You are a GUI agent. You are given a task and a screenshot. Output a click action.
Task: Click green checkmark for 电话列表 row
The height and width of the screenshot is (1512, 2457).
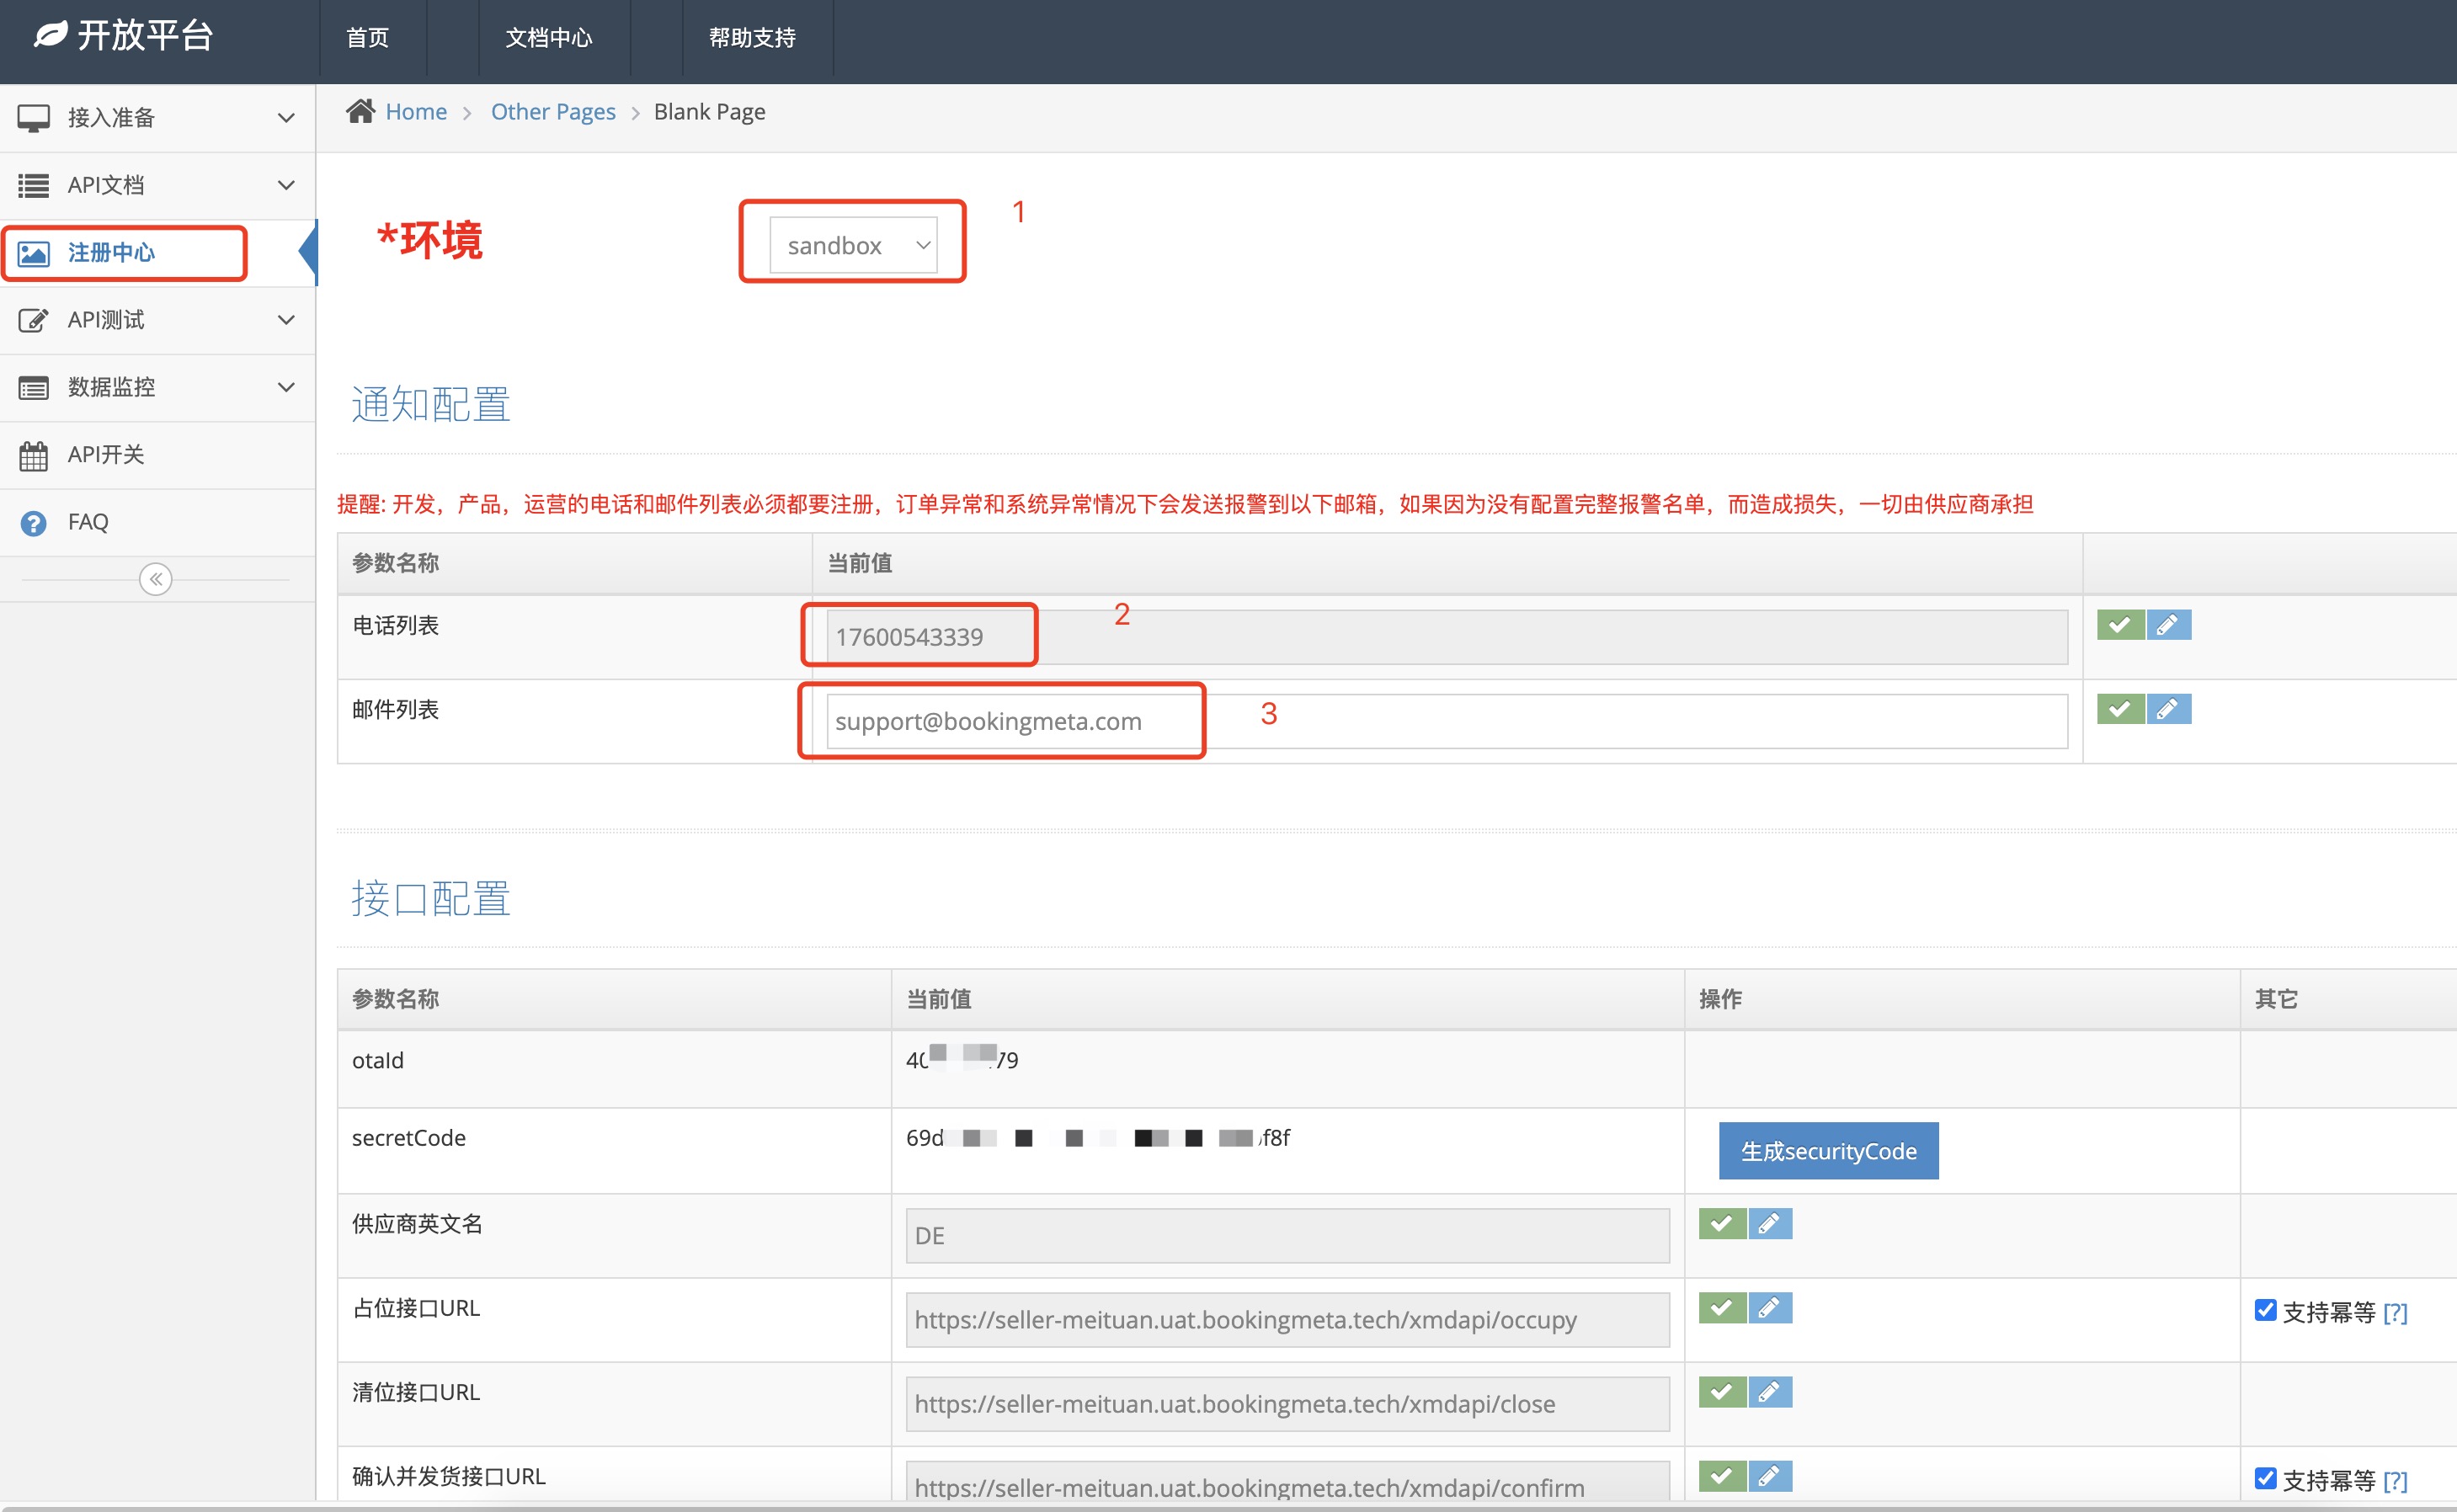click(x=2120, y=625)
